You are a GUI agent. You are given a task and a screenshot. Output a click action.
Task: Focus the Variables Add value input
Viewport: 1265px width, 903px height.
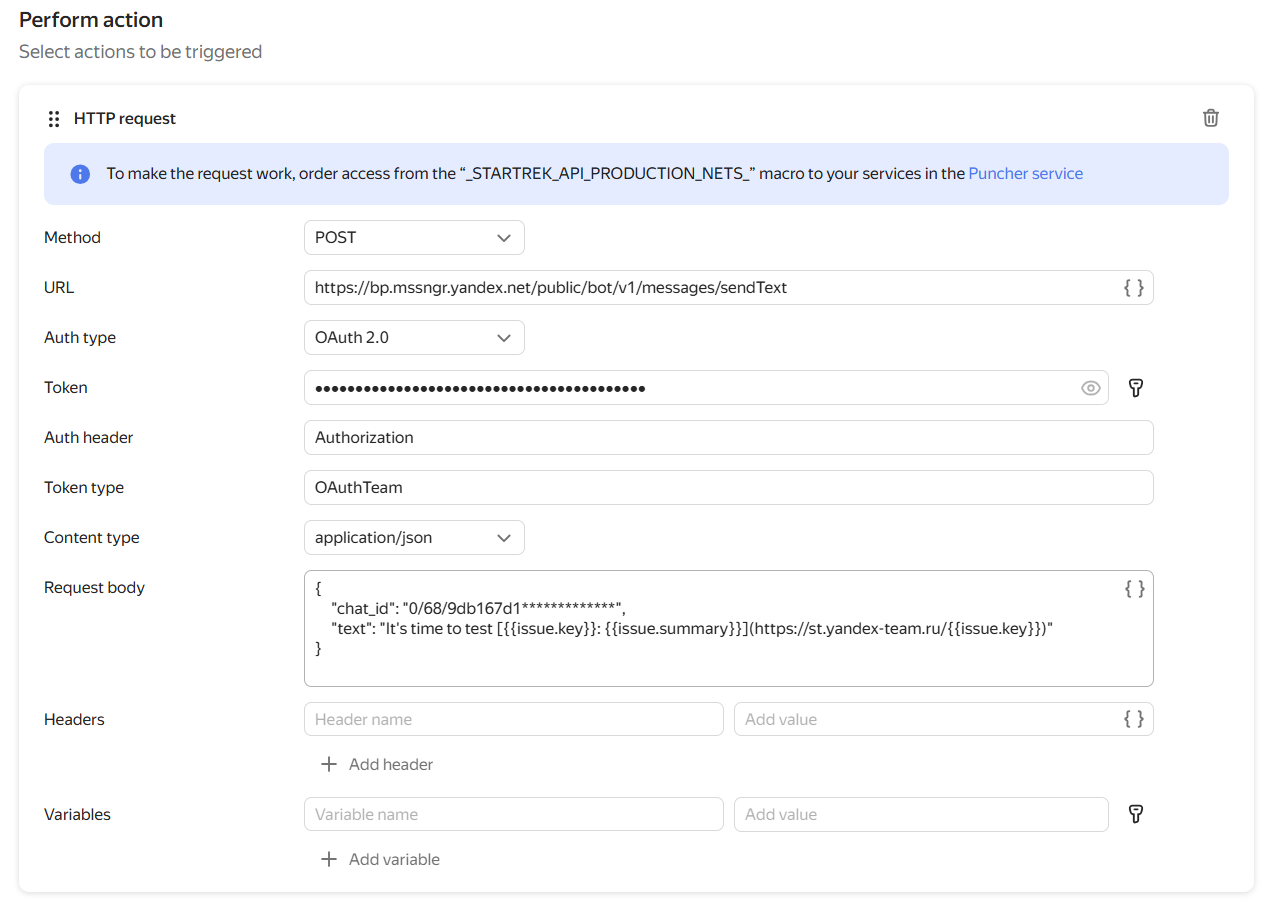[x=921, y=814]
